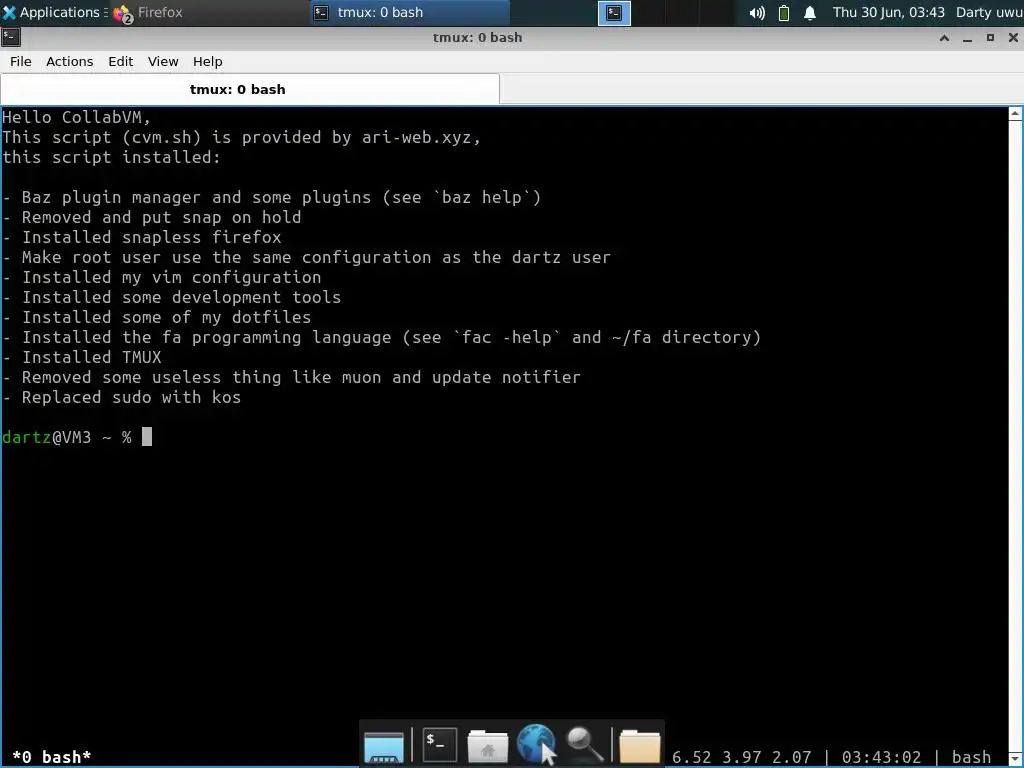Open the Actions menu
Viewport: 1024px width, 768px height.
coord(69,61)
